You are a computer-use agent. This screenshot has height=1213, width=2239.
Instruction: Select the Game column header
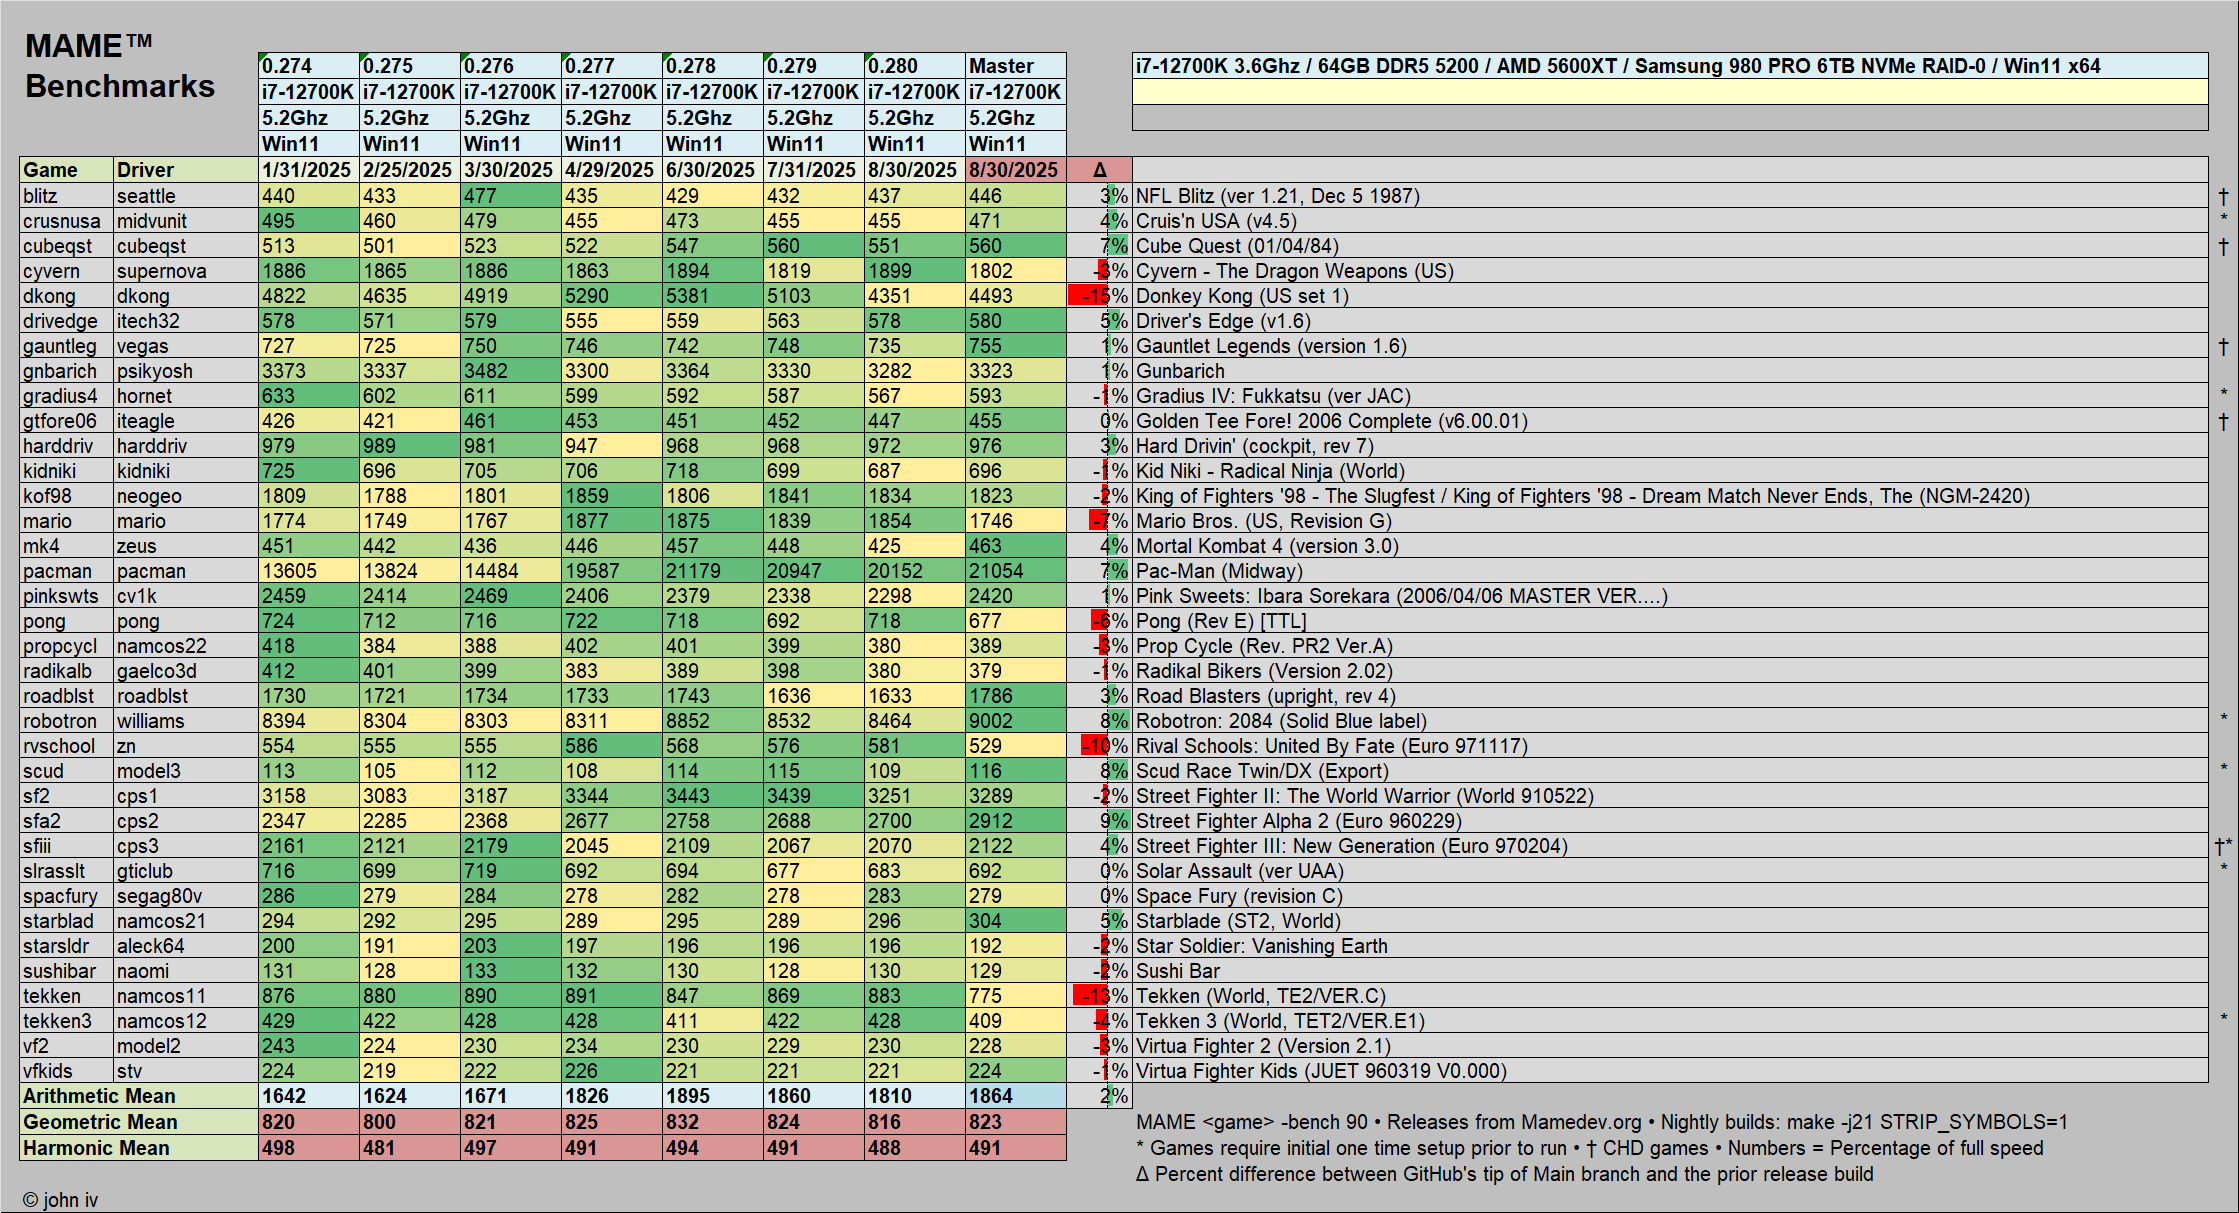coord(51,170)
